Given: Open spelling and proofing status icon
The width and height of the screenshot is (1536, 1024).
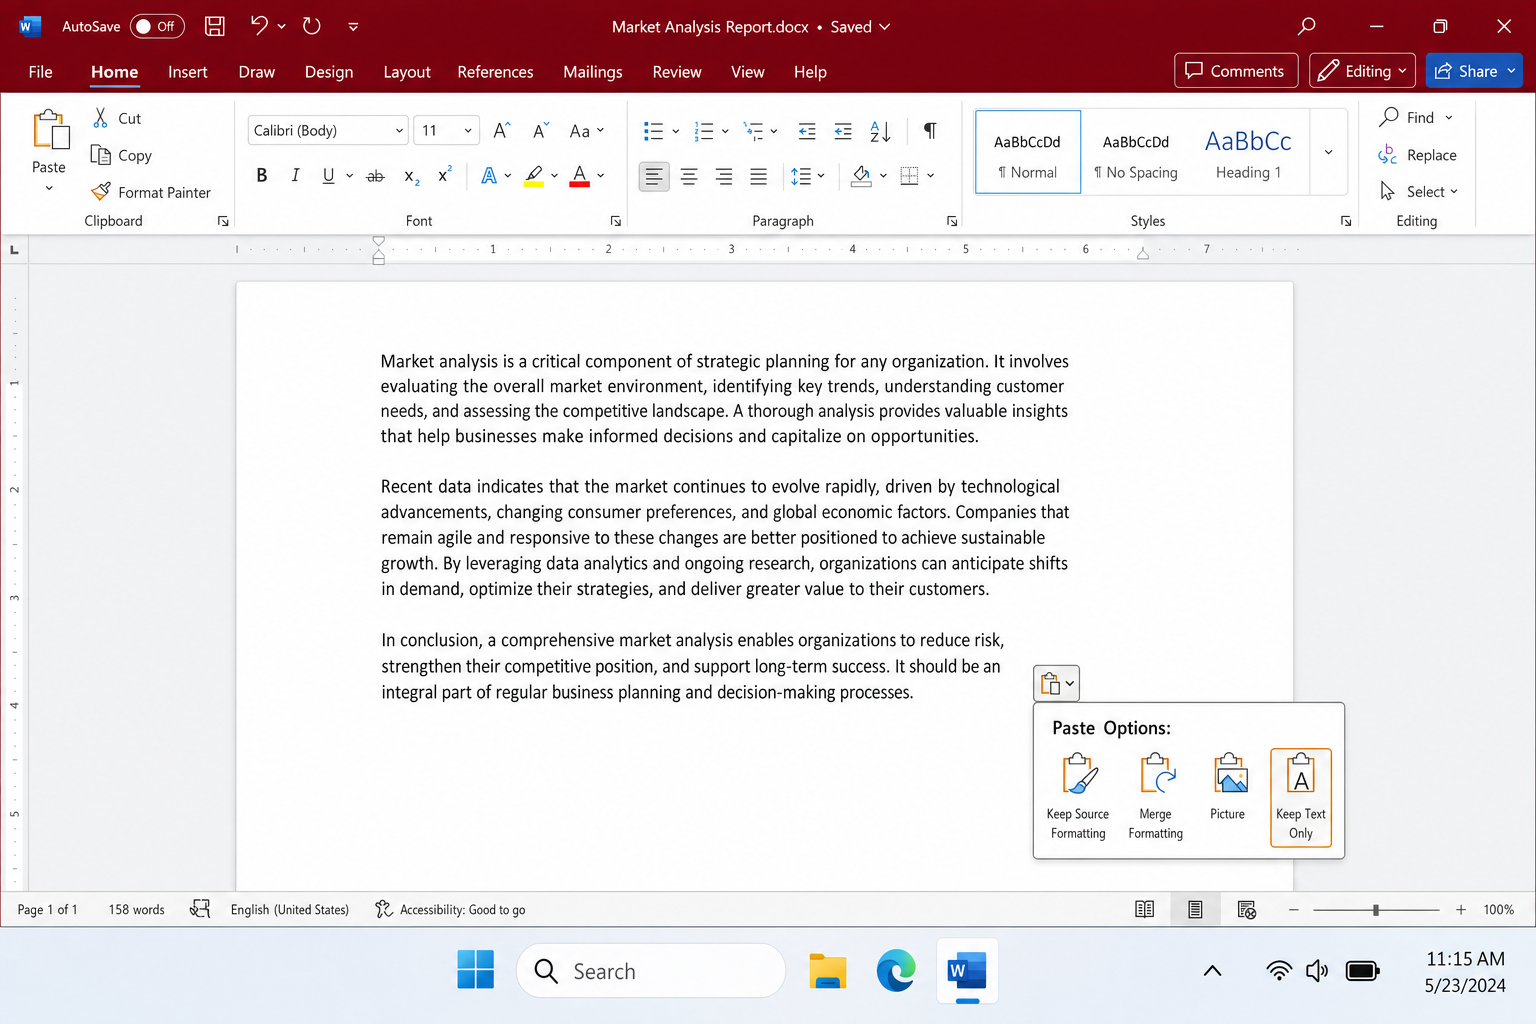Looking at the screenshot, I should (x=200, y=909).
